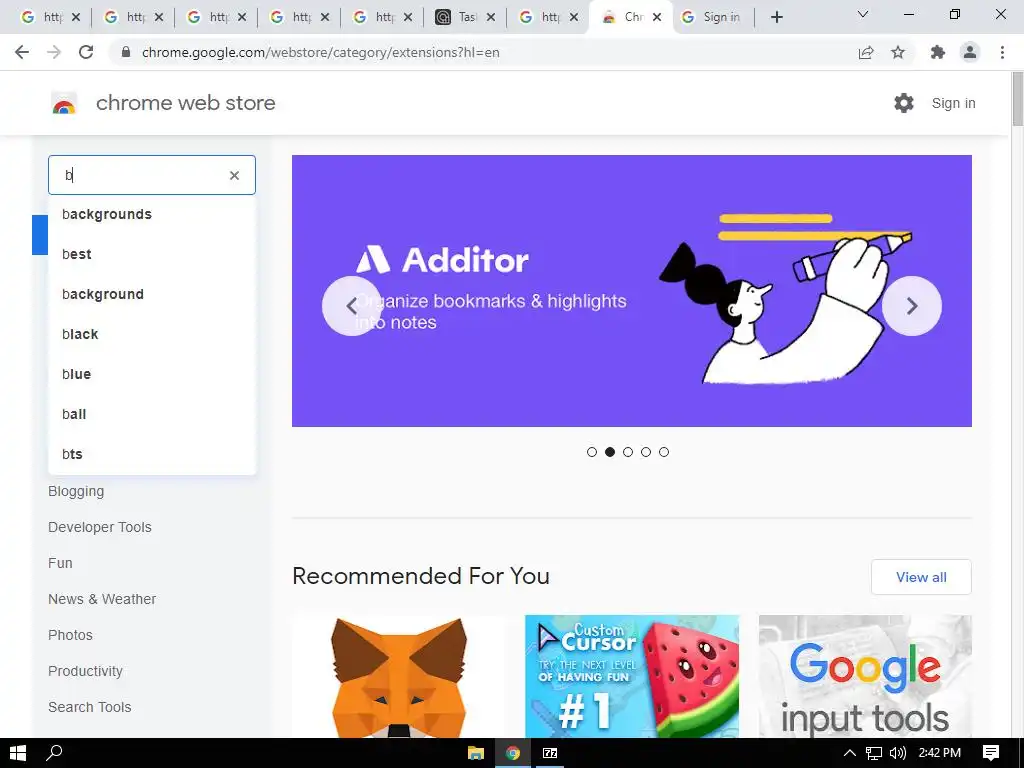
Task: Choose the 'background' suggestion
Action: click(152, 294)
